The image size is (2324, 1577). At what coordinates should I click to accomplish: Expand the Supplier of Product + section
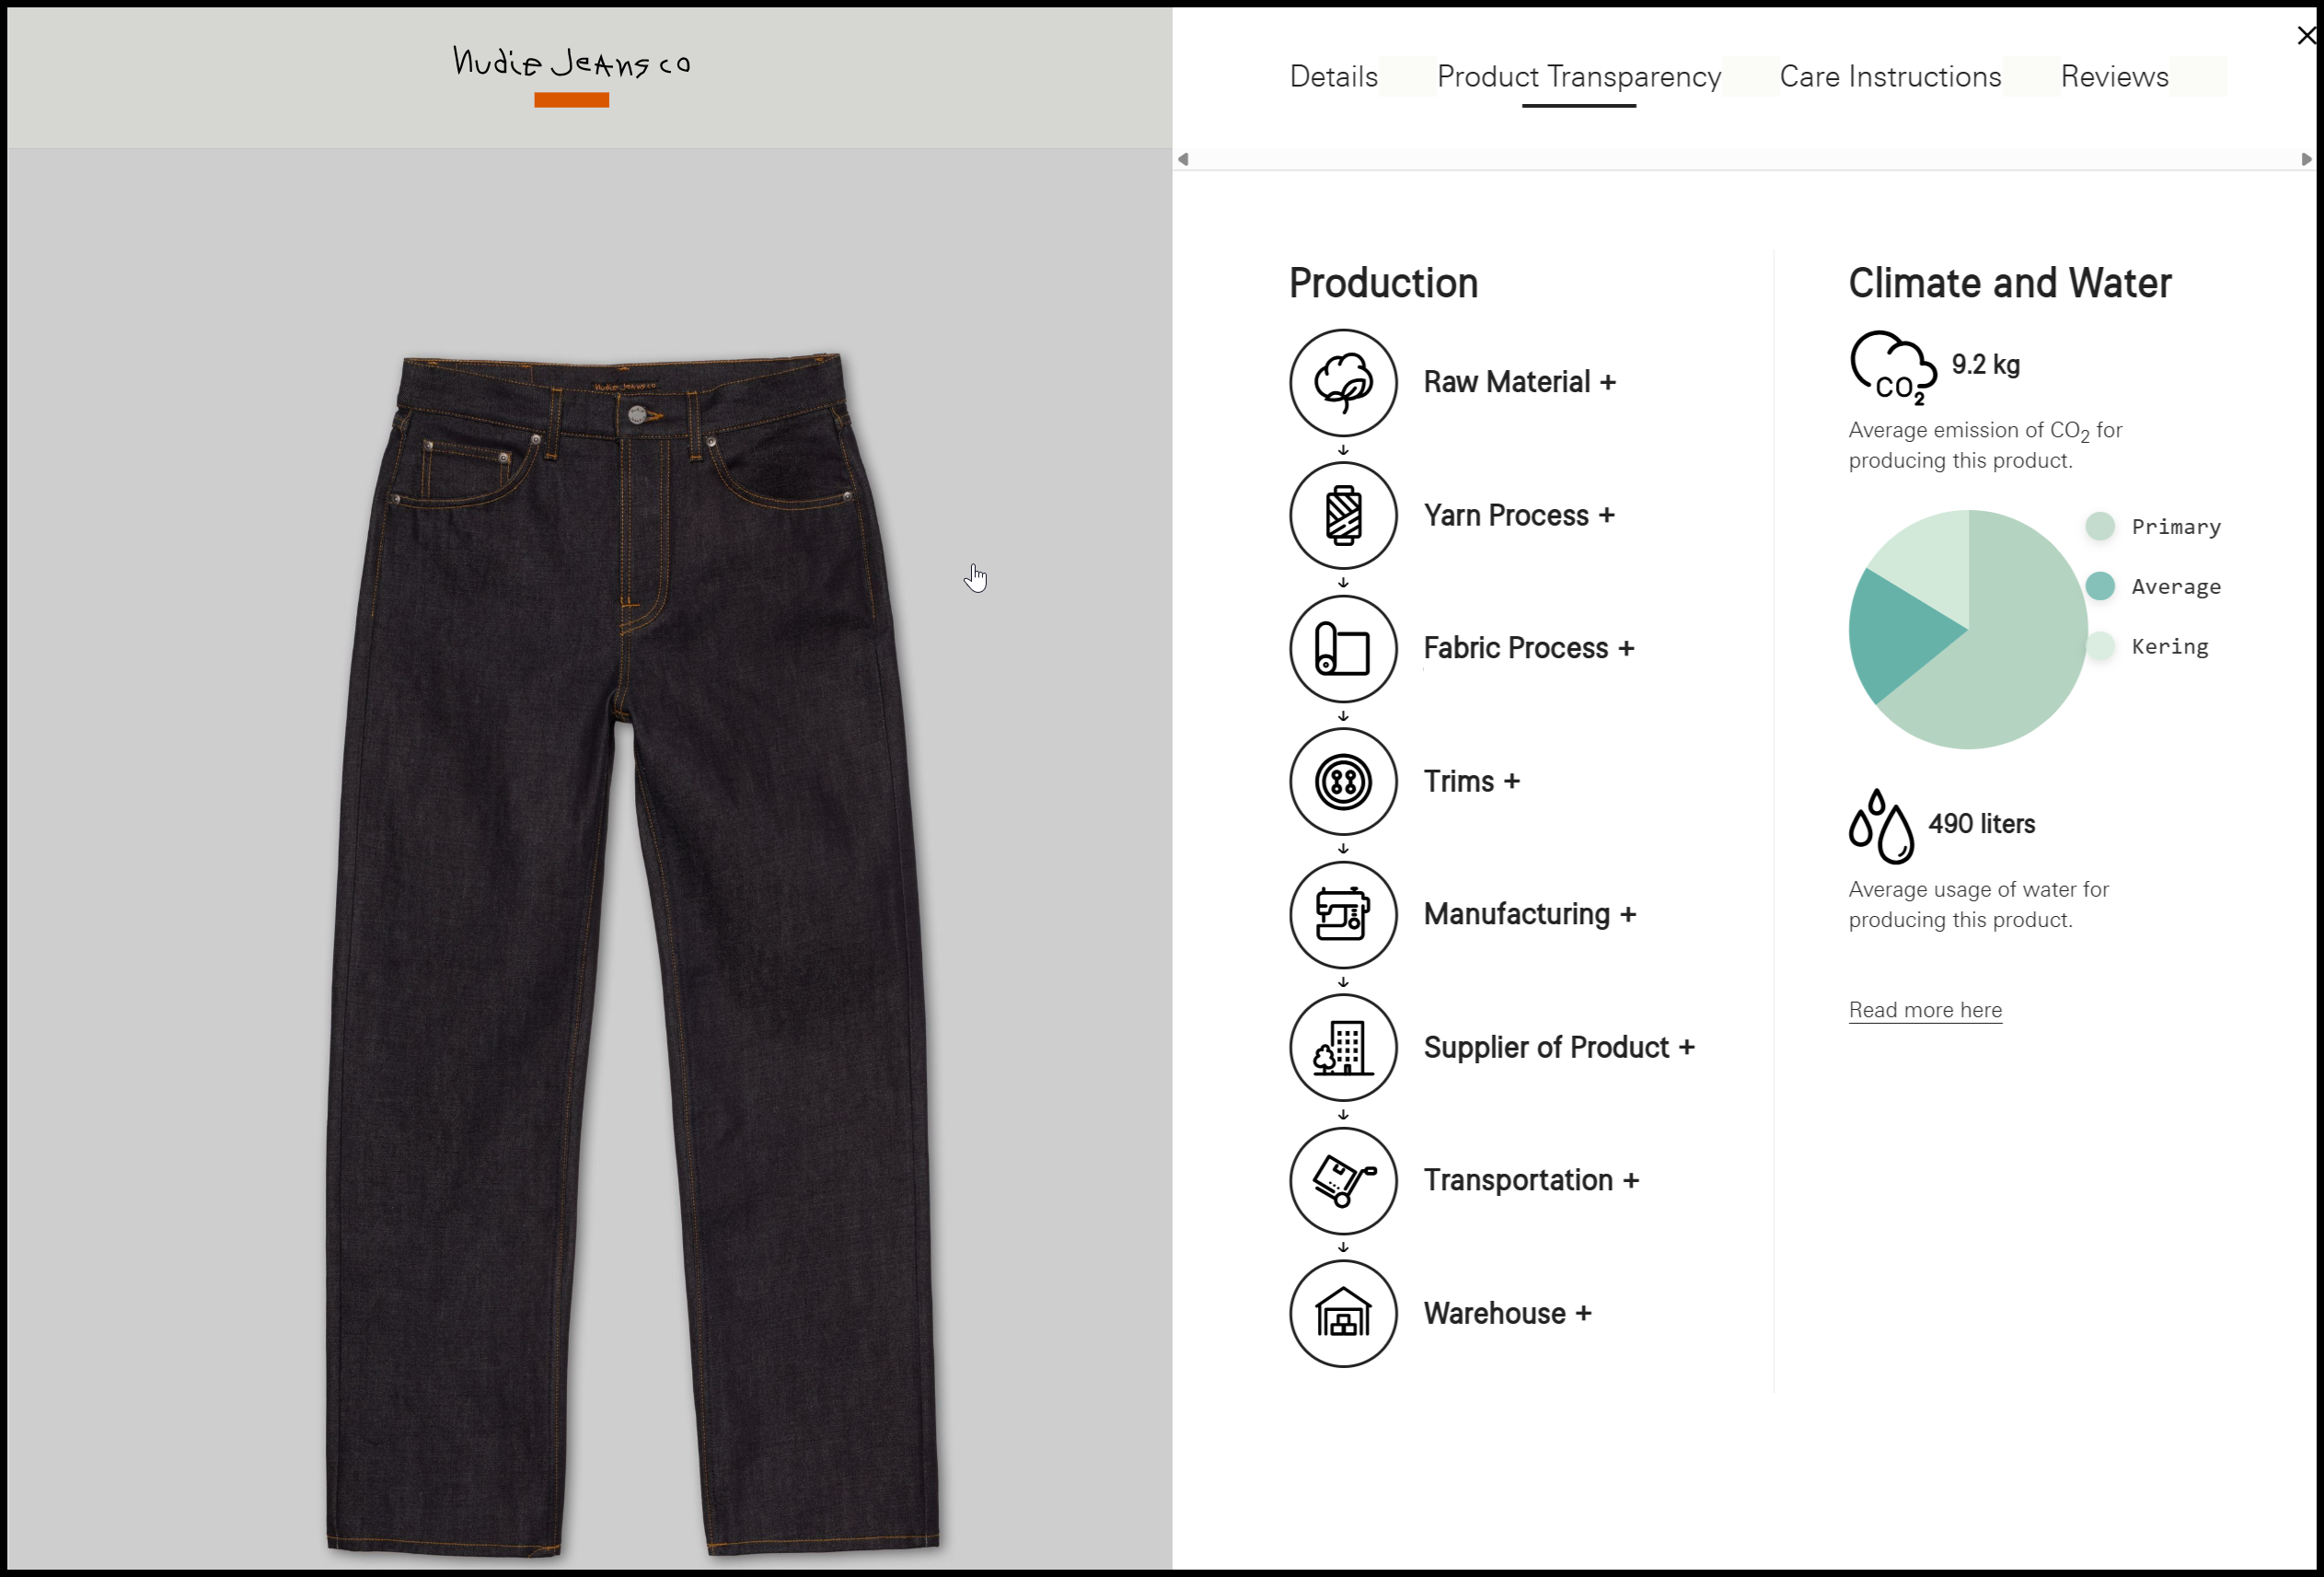coord(1558,1047)
